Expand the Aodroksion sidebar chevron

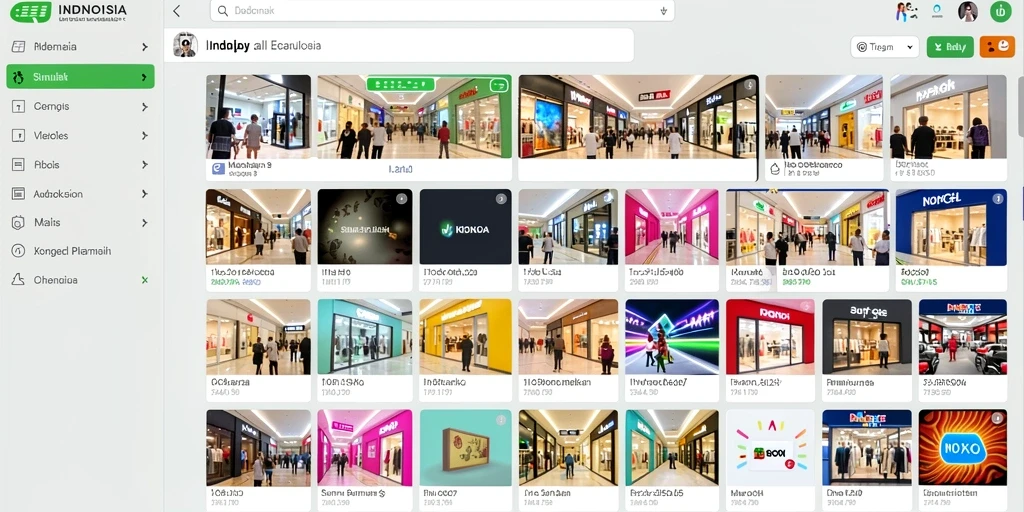point(144,194)
